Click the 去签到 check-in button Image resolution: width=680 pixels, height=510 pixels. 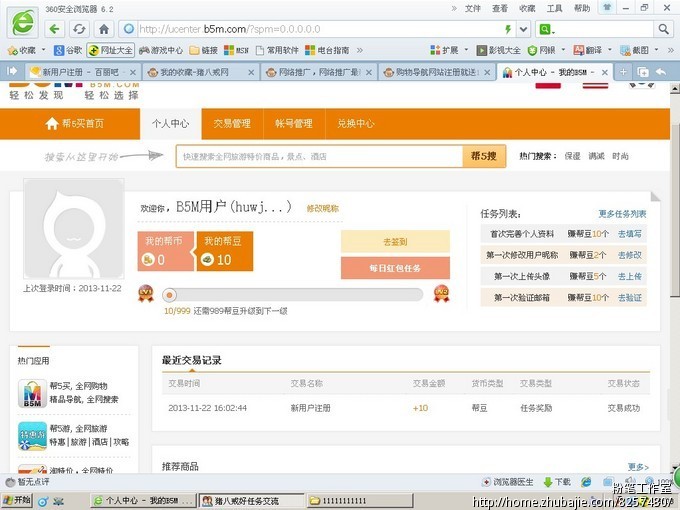click(395, 242)
